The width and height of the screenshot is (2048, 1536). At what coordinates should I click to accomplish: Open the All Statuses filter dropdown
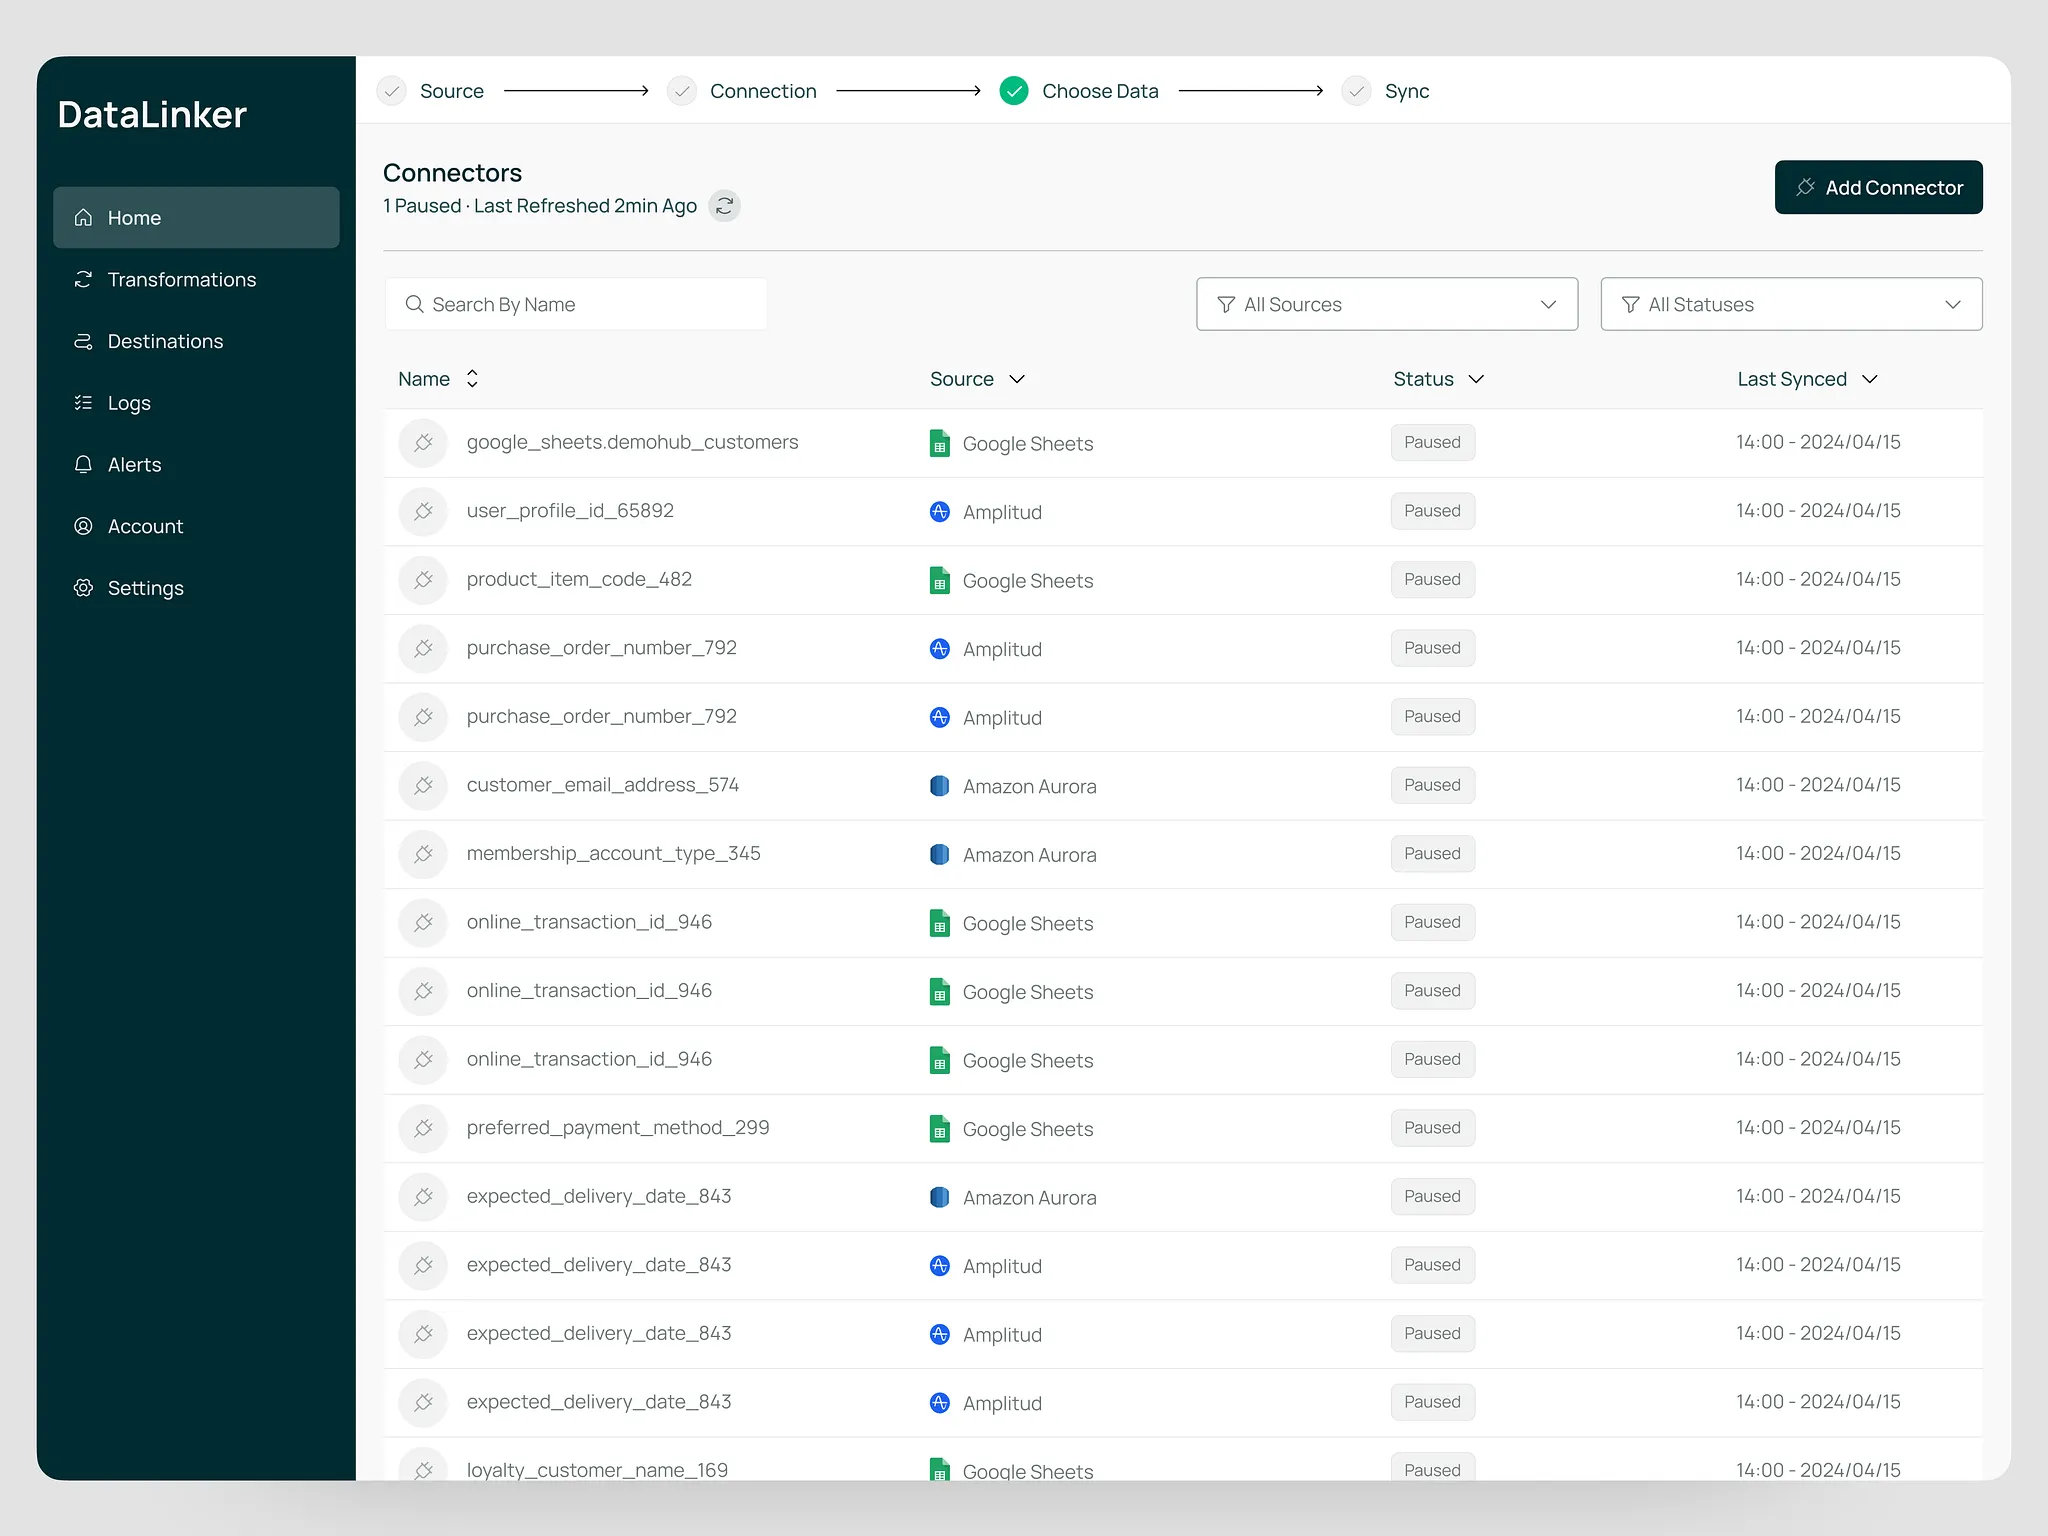[x=1790, y=304]
